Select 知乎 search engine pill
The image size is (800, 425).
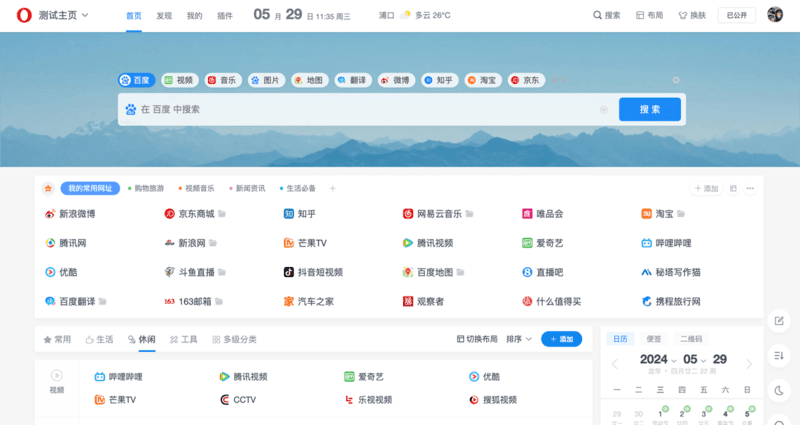(x=440, y=80)
